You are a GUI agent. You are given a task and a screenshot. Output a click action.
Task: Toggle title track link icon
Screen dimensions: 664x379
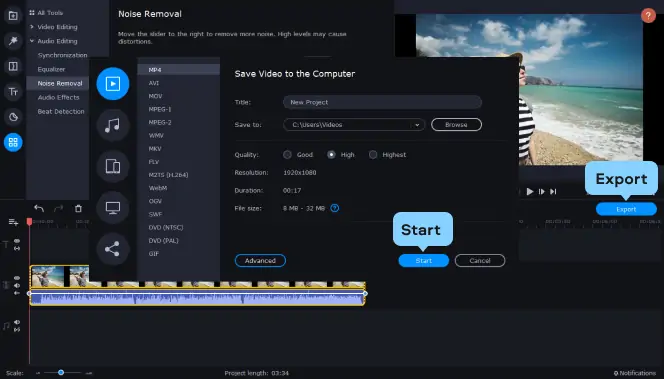coord(17,248)
